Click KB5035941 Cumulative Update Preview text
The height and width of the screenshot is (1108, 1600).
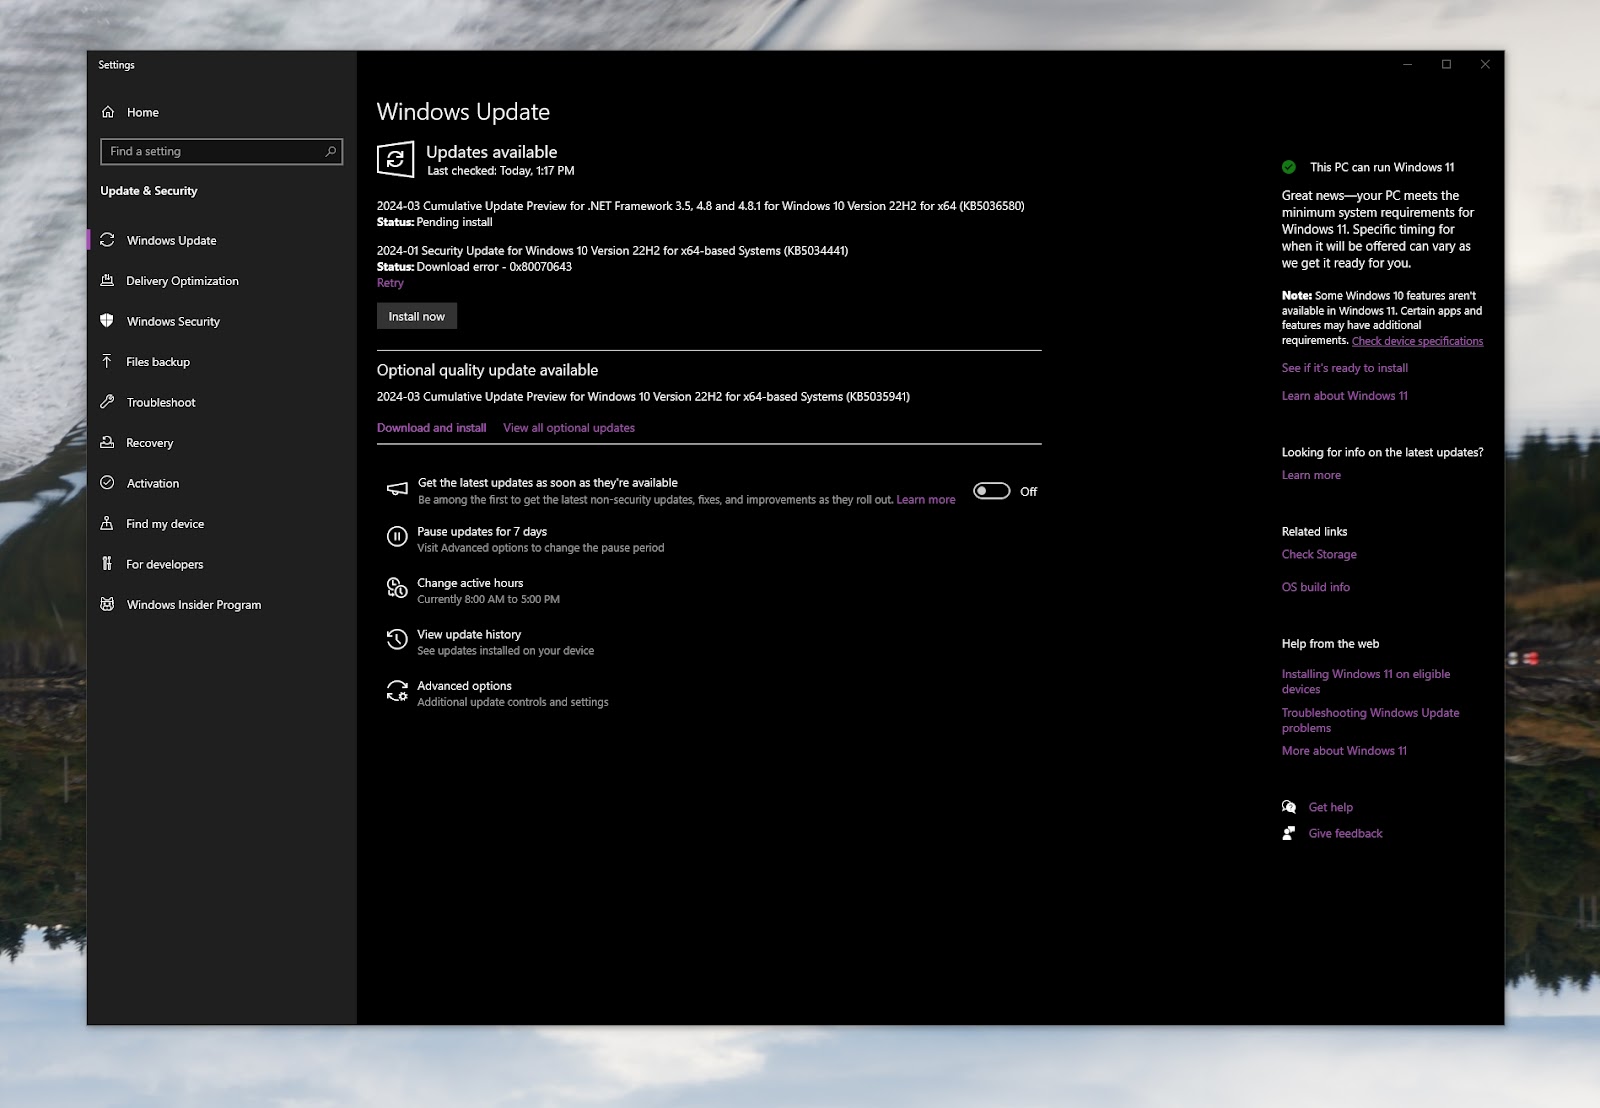coord(643,397)
